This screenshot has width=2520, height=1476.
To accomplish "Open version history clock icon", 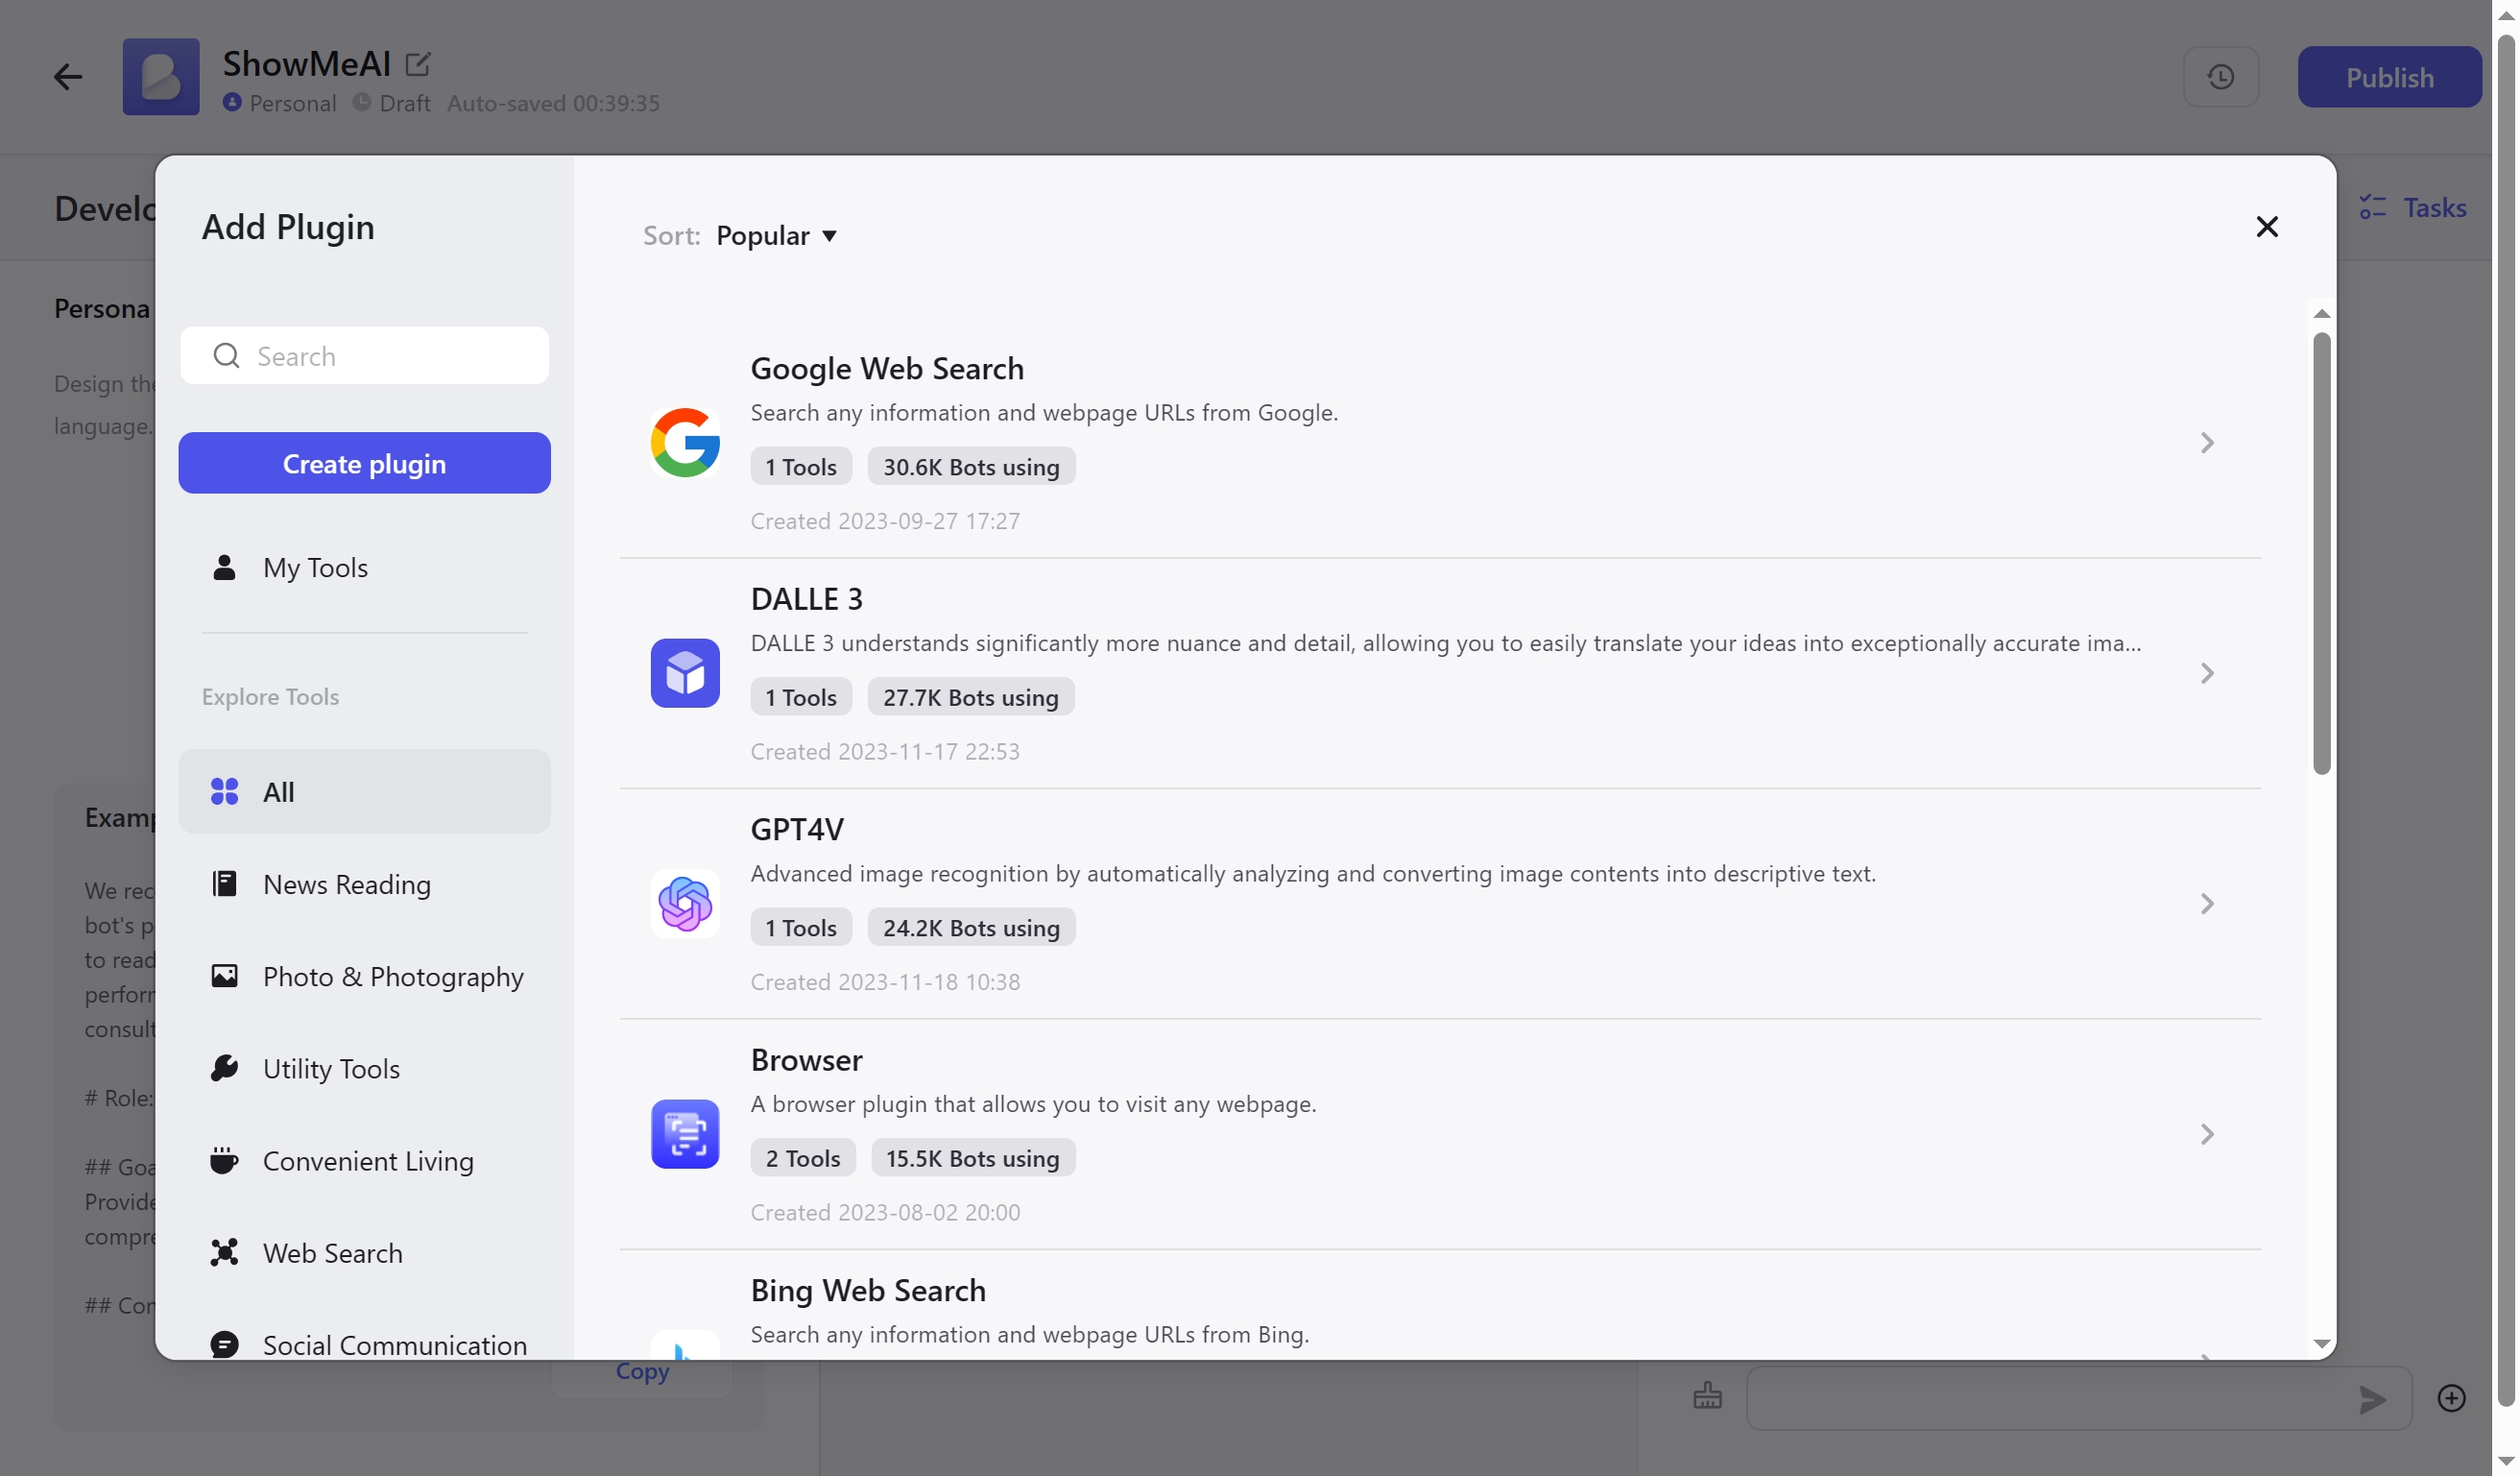I will click(2220, 77).
